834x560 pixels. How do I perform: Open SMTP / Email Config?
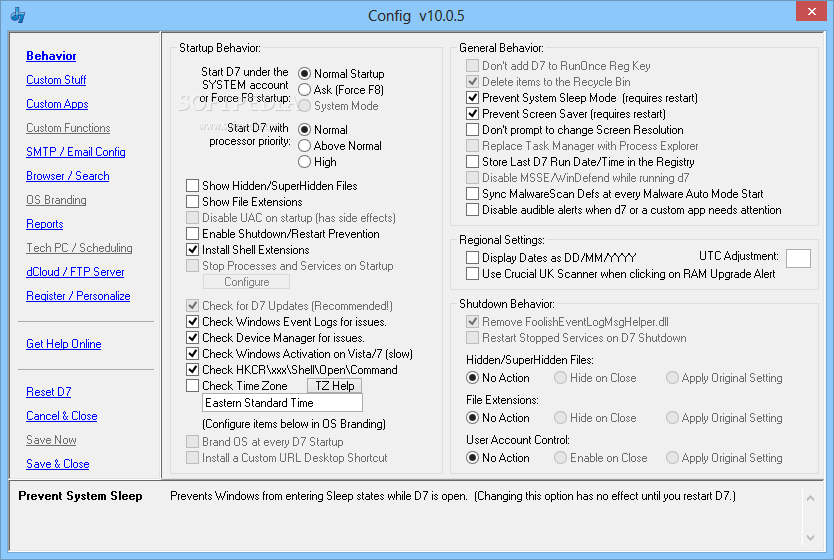(x=76, y=152)
